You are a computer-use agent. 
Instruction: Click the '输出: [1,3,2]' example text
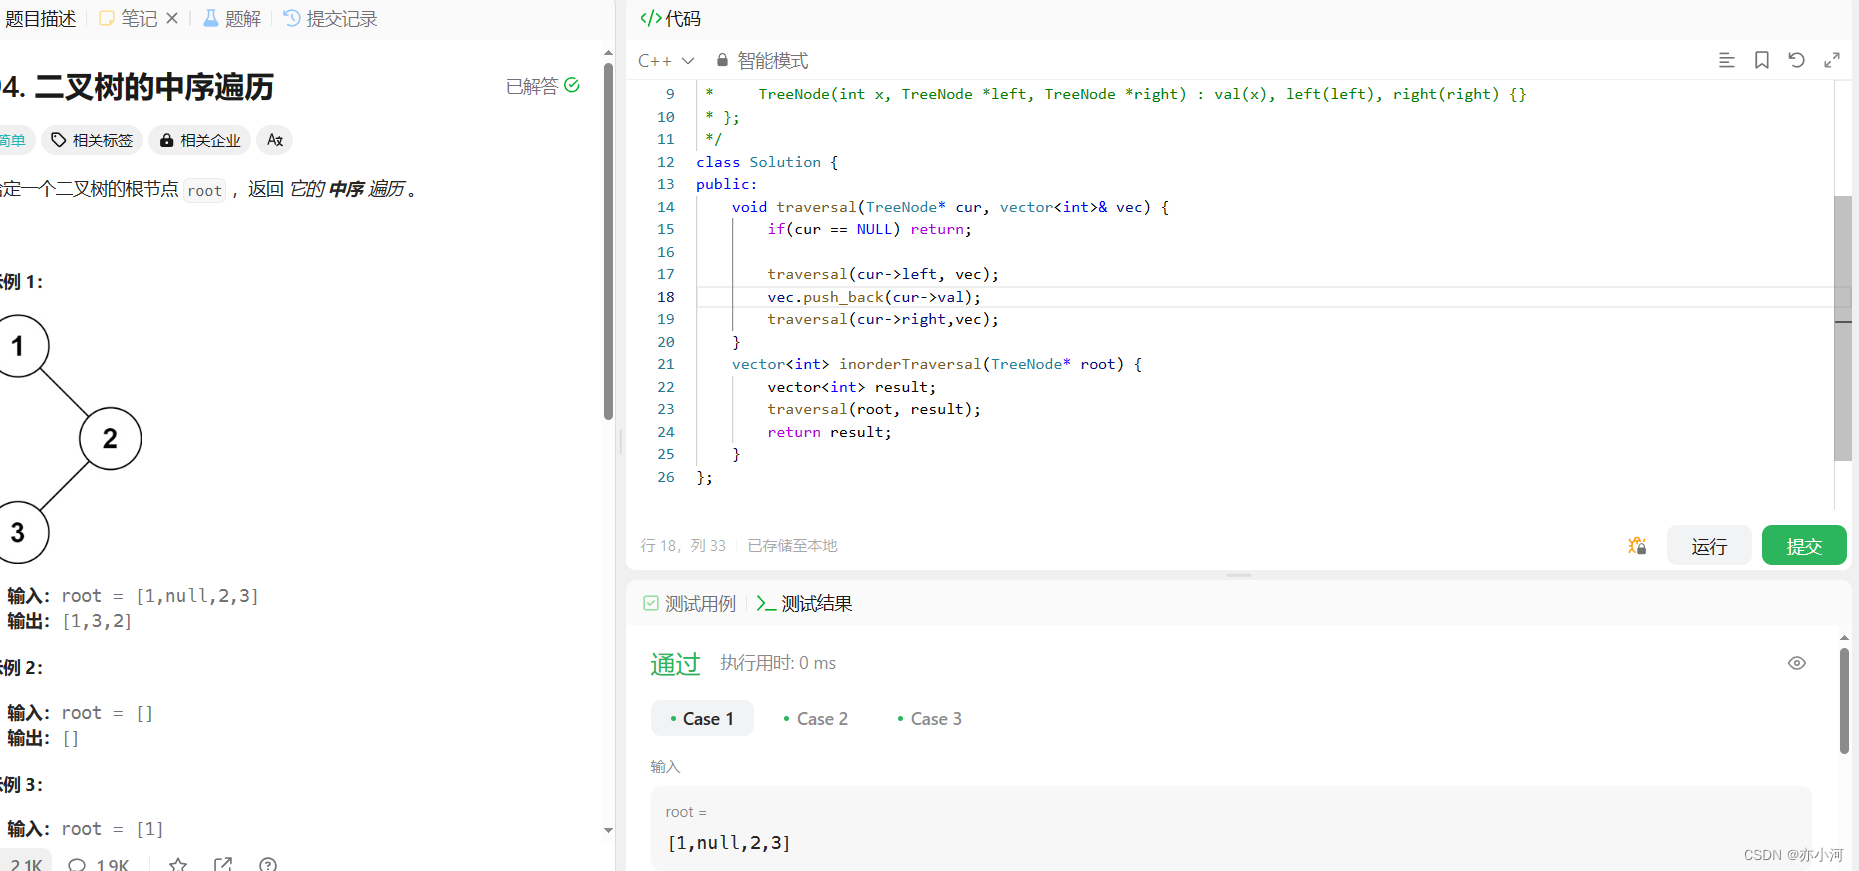pos(70,621)
